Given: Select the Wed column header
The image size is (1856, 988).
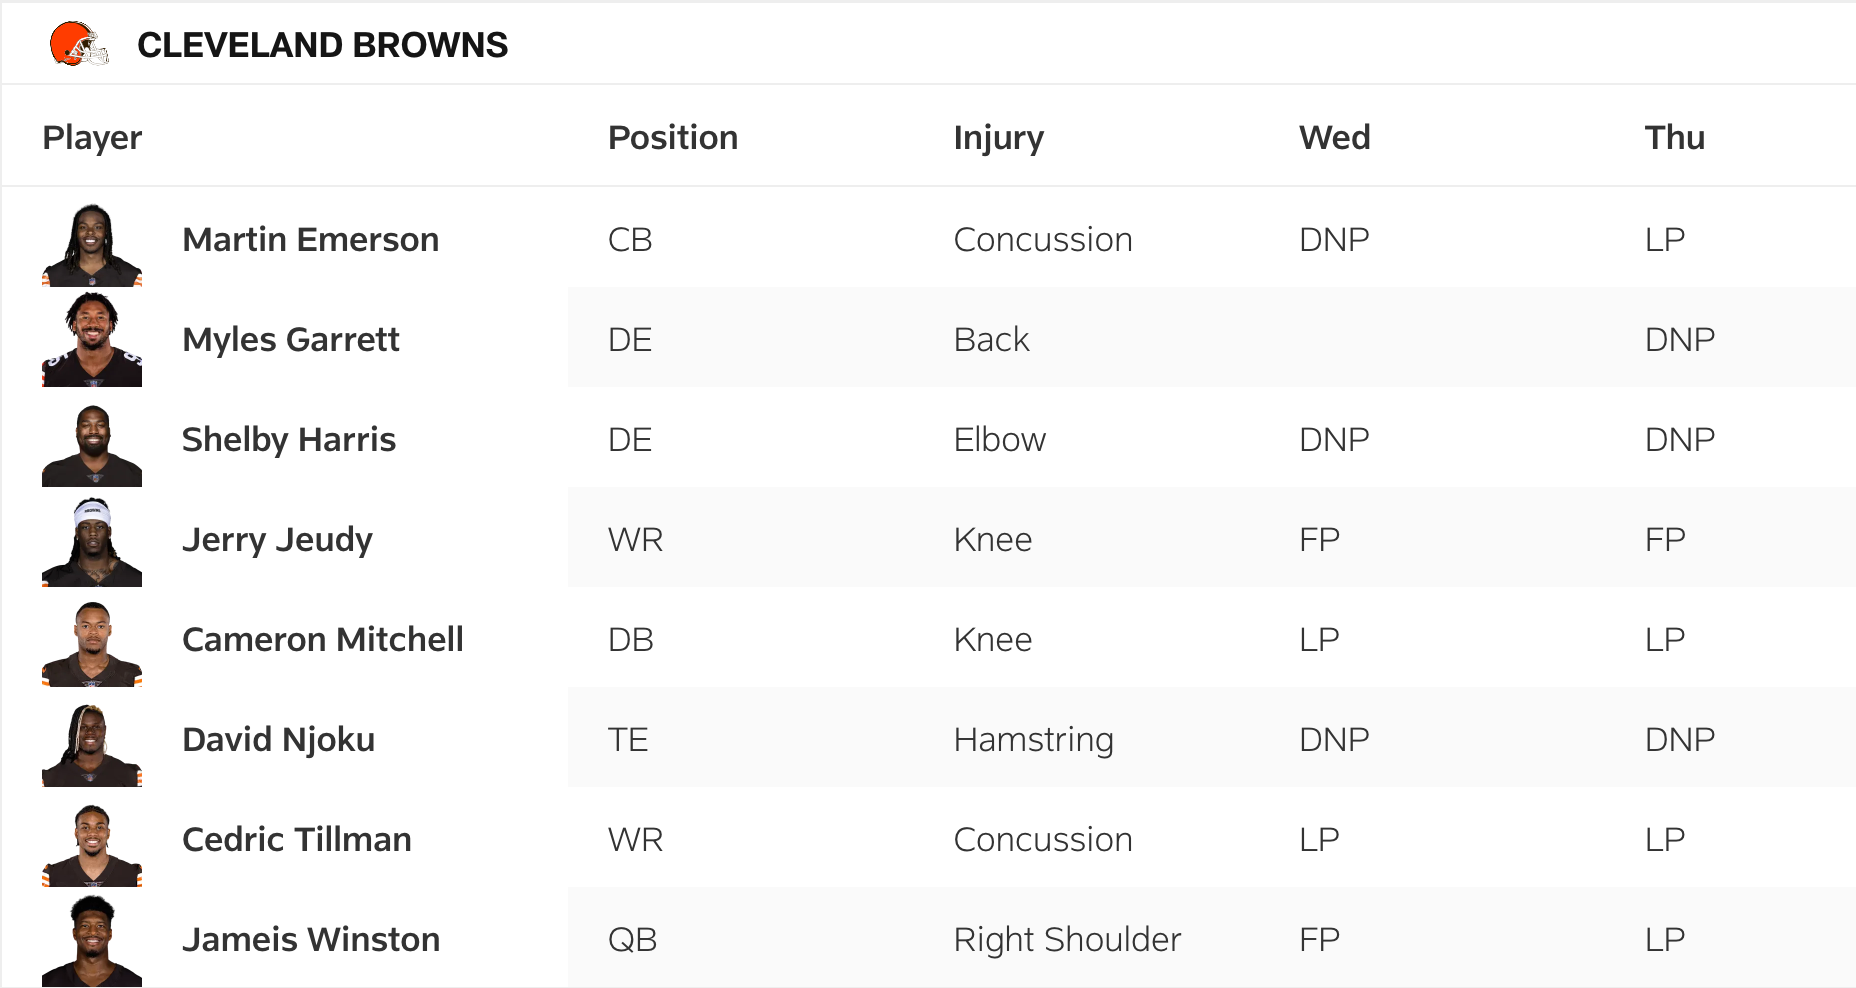Looking at the screenshot, I should point(1334,137).
